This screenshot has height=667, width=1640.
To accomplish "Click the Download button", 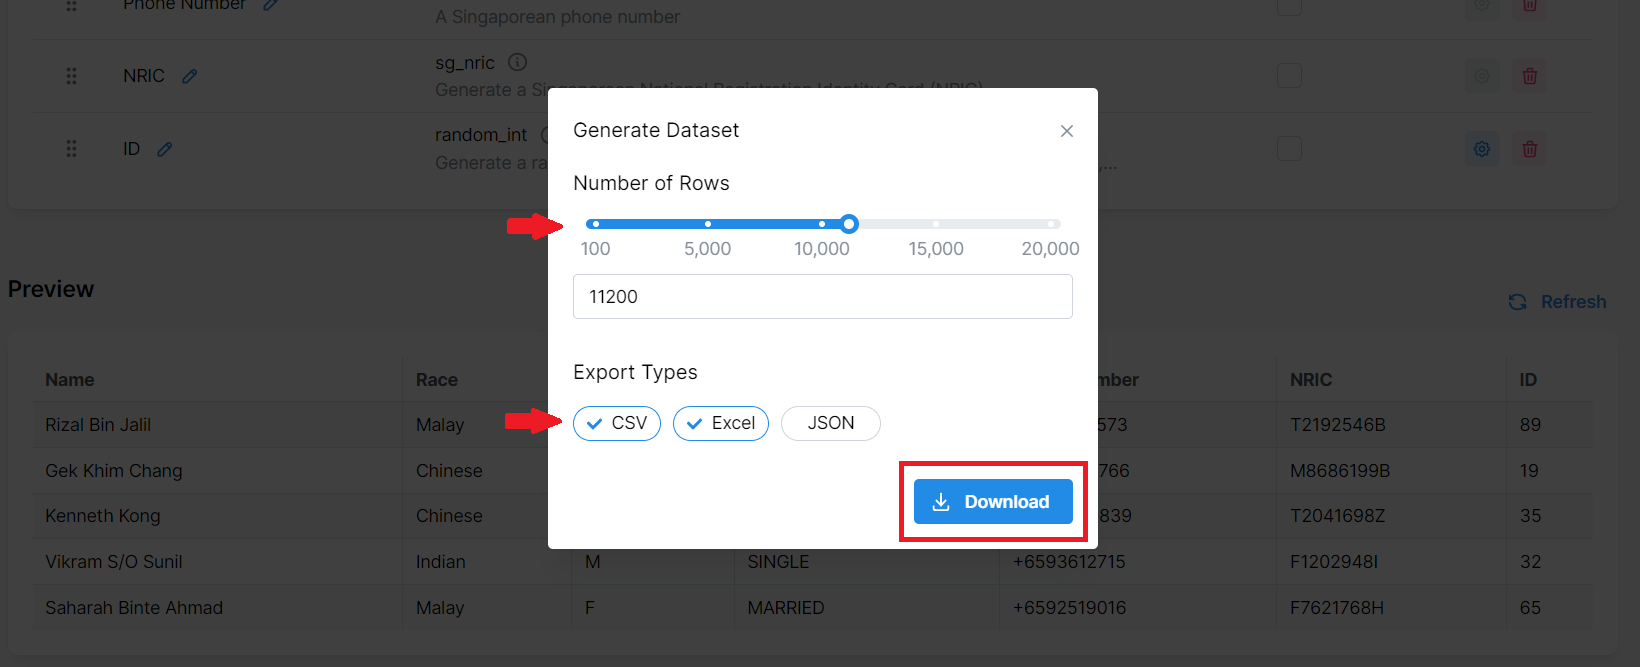I will pos(993,502).
